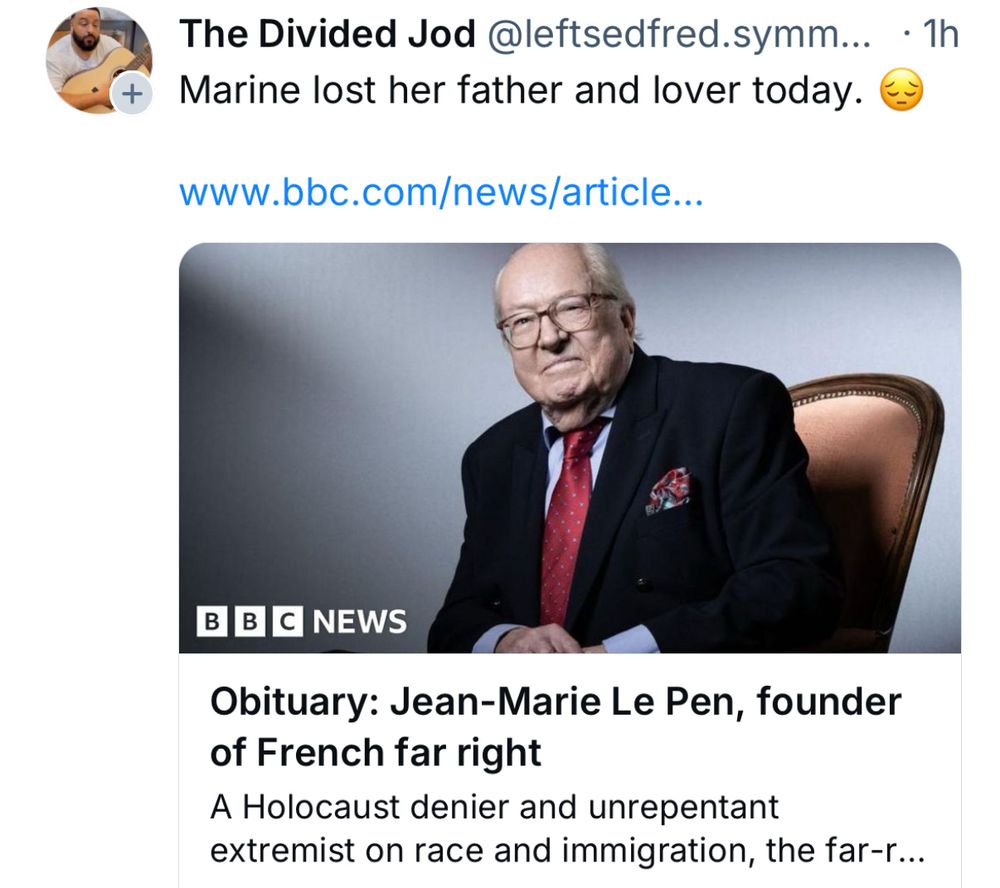Open the www.bbc.com/news/article link
The height and width of the screenshot is (888, 1000).
[x=441, y=192]
